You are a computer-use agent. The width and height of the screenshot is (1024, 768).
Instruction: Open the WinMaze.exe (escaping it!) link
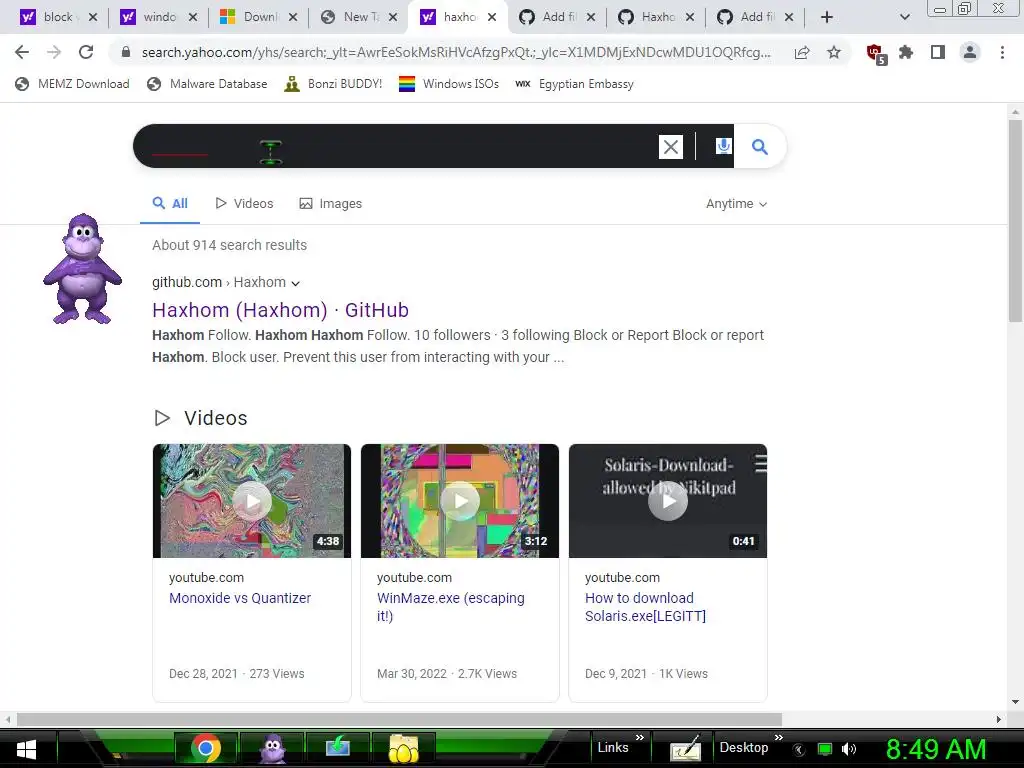point(451,607)
